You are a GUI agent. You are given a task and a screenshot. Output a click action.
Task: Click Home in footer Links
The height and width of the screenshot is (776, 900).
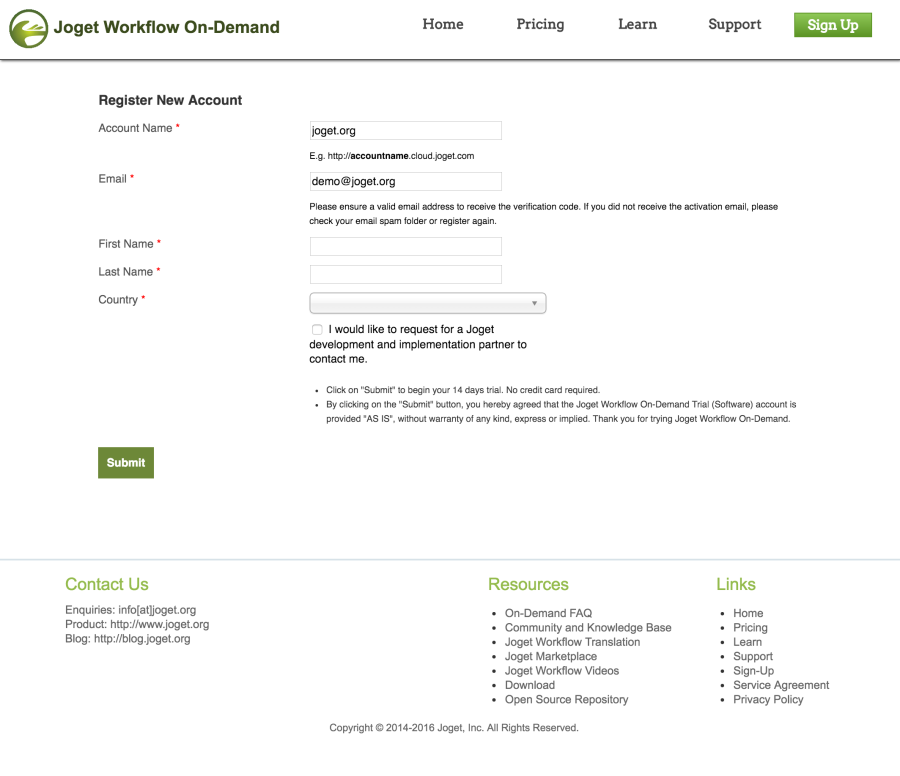point(748,613)
